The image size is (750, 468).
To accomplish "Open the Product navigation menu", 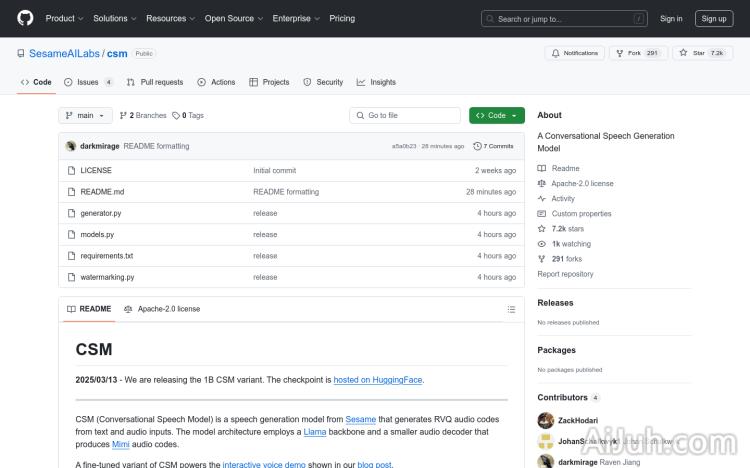I will (63, 18).
